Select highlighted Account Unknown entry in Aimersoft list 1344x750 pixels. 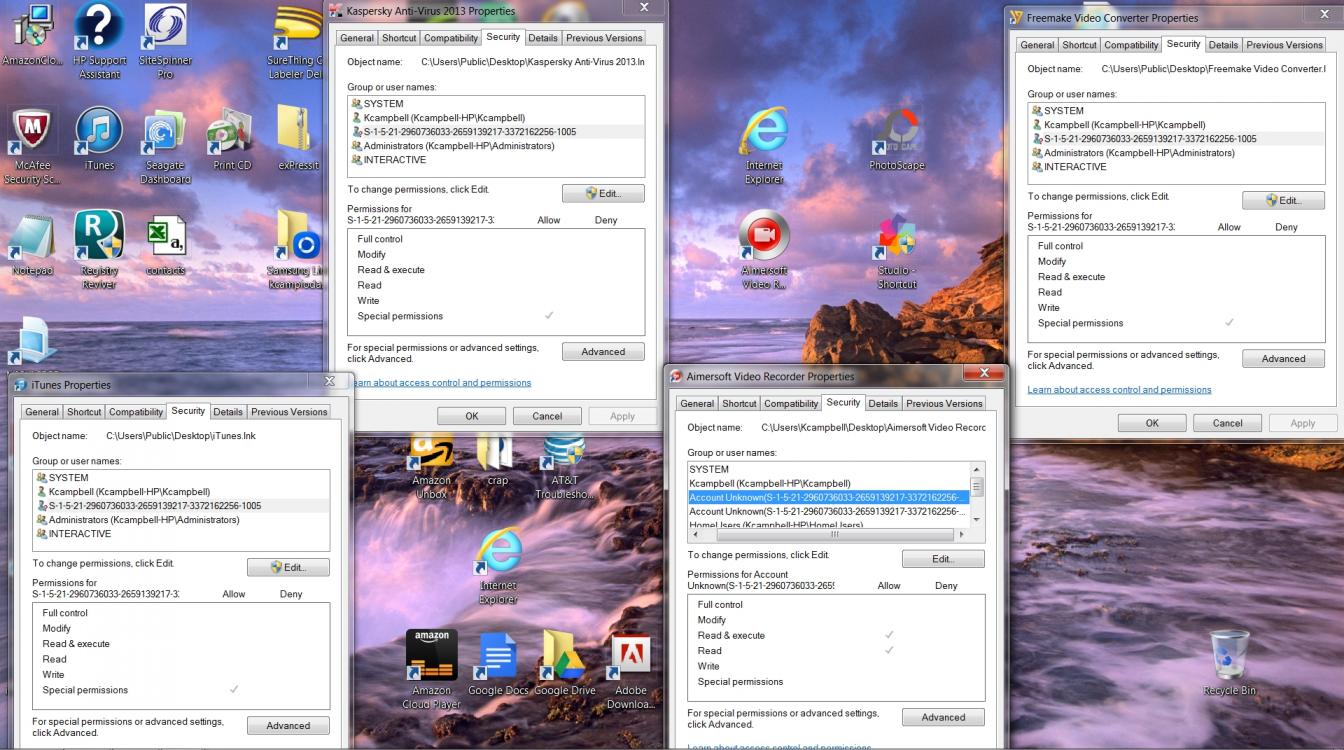point(829,497)
